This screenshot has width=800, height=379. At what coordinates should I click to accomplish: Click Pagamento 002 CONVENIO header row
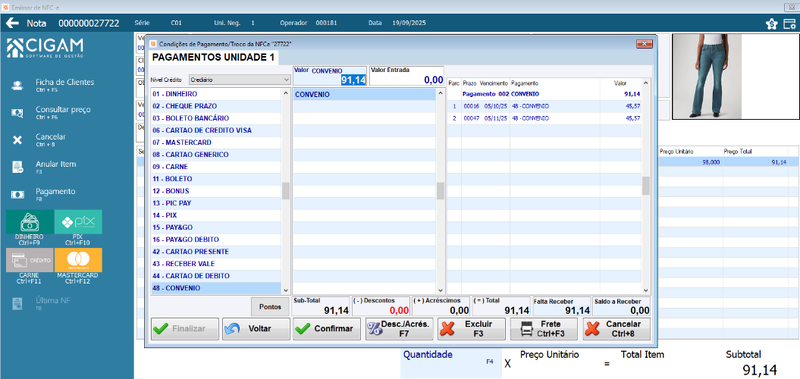[544, 94]
